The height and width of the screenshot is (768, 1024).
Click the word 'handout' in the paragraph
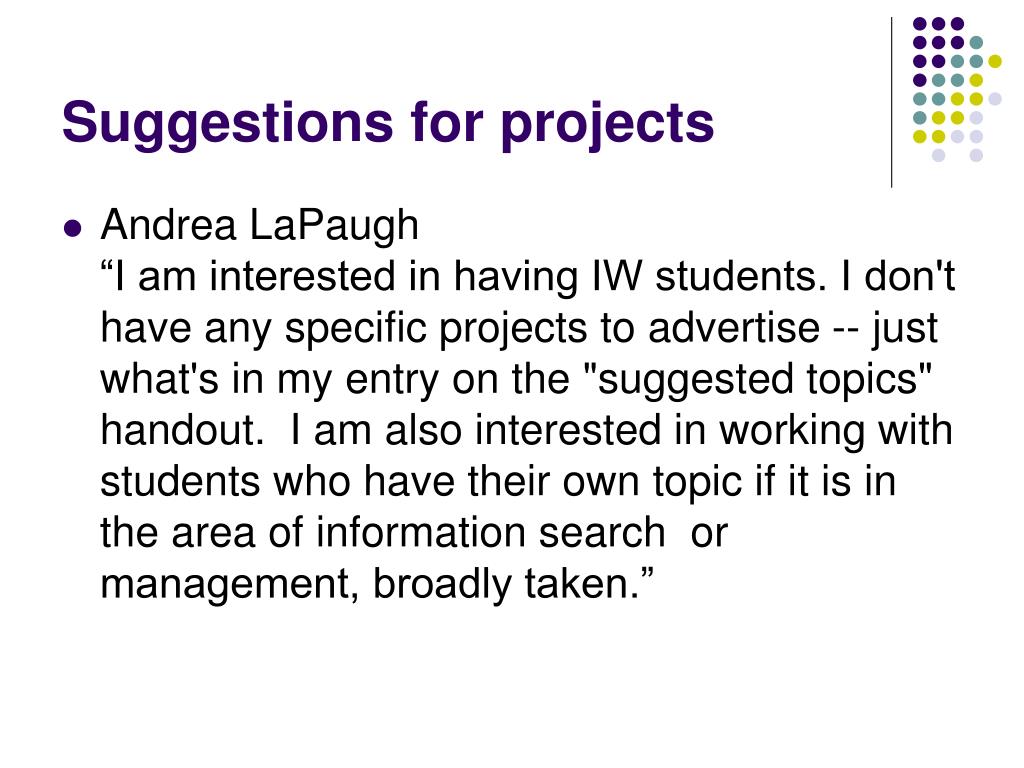point(176,430)
